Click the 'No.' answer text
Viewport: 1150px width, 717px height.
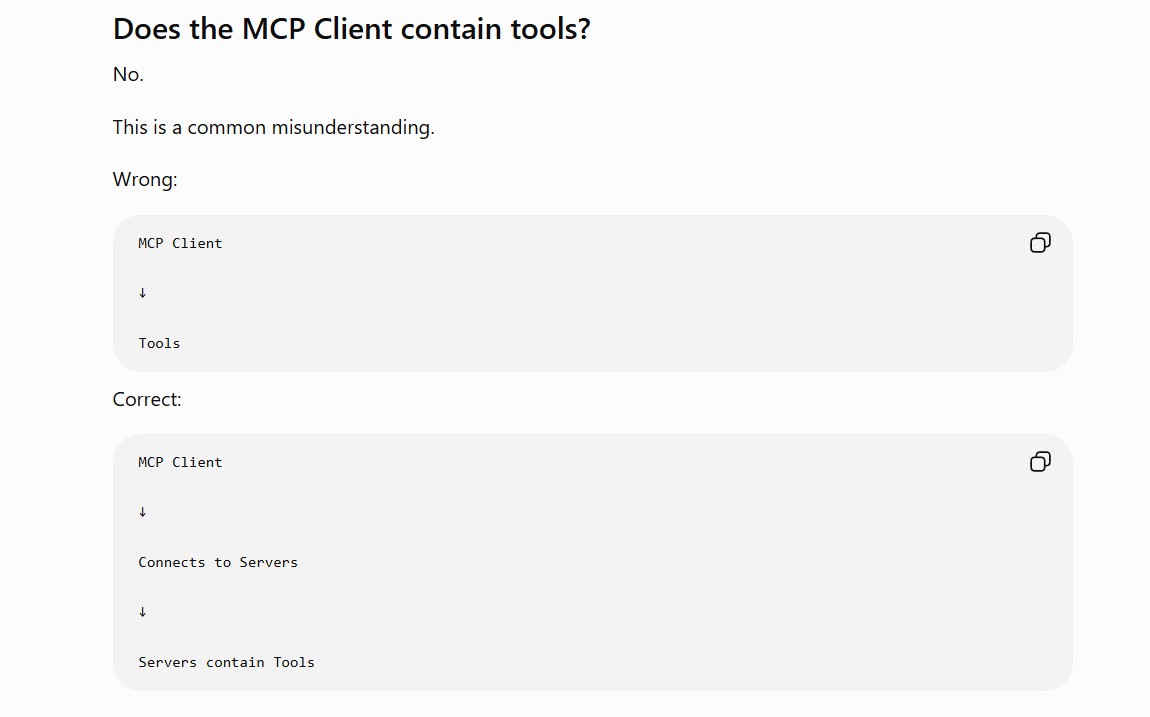pos(128,75)
